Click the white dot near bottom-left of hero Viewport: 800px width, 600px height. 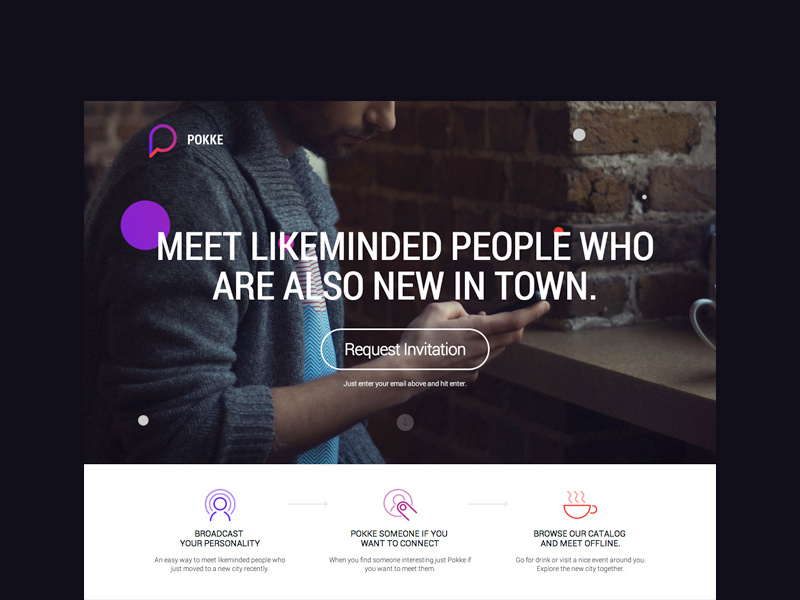tap(143, 420)
